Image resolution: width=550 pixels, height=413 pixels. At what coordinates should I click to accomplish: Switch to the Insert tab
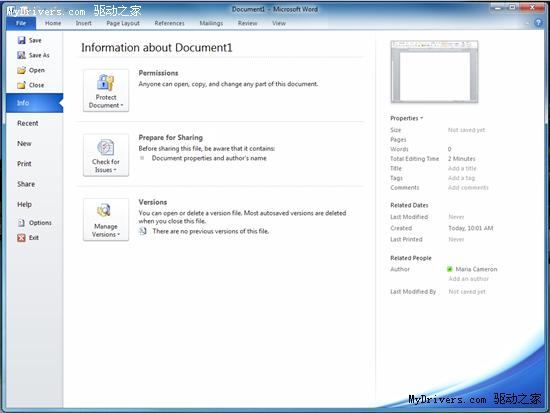coord(83,23)
